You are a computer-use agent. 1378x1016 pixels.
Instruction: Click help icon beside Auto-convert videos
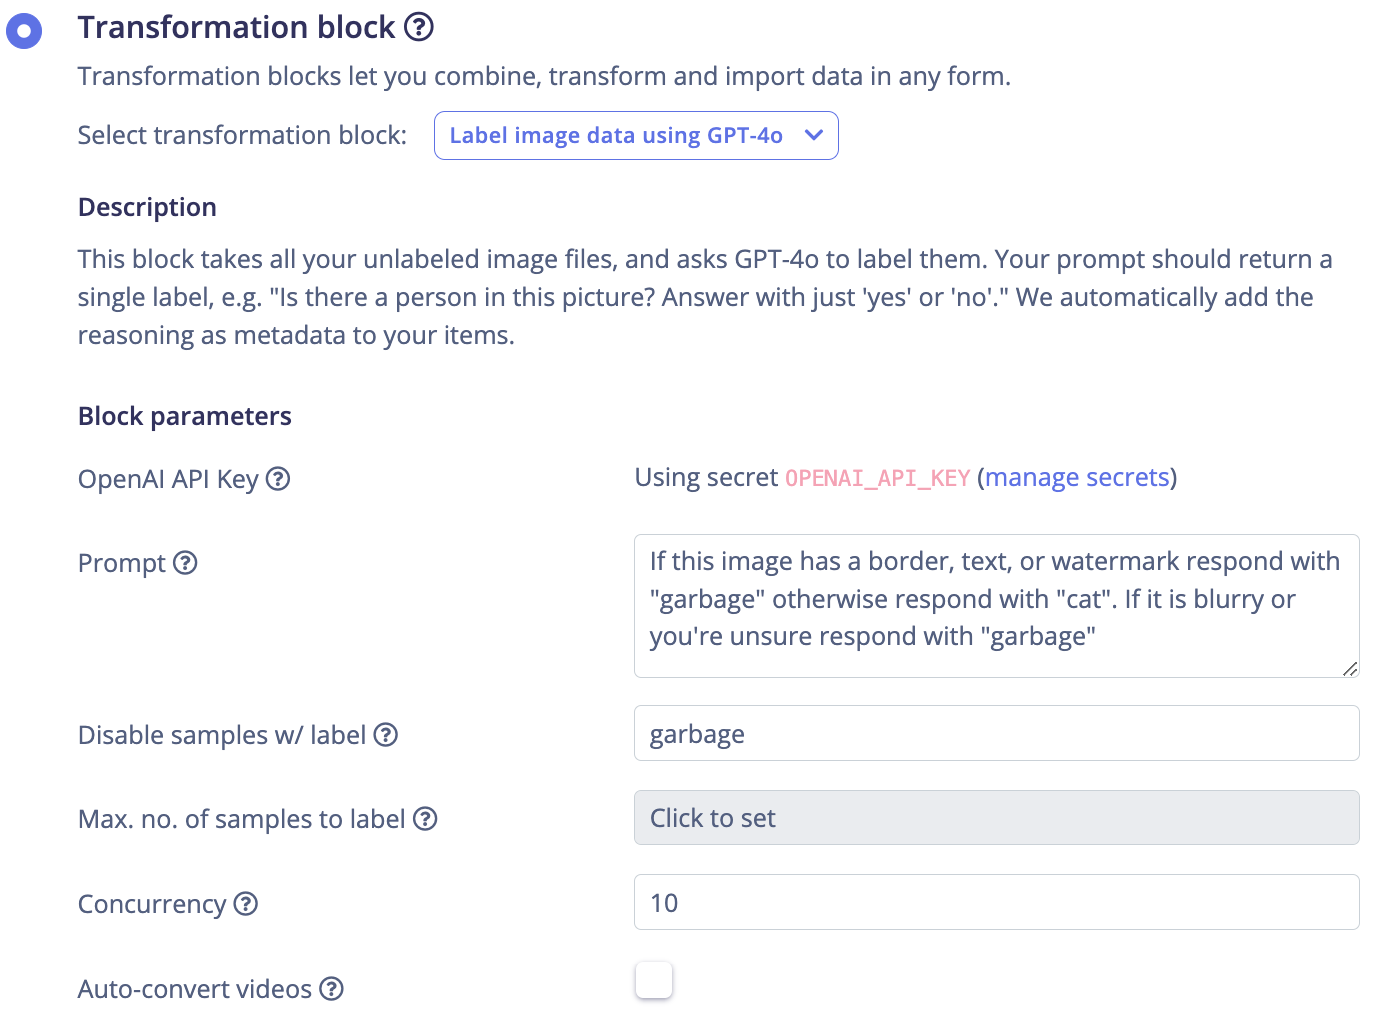pyautogui.click(x=331, y=989)
